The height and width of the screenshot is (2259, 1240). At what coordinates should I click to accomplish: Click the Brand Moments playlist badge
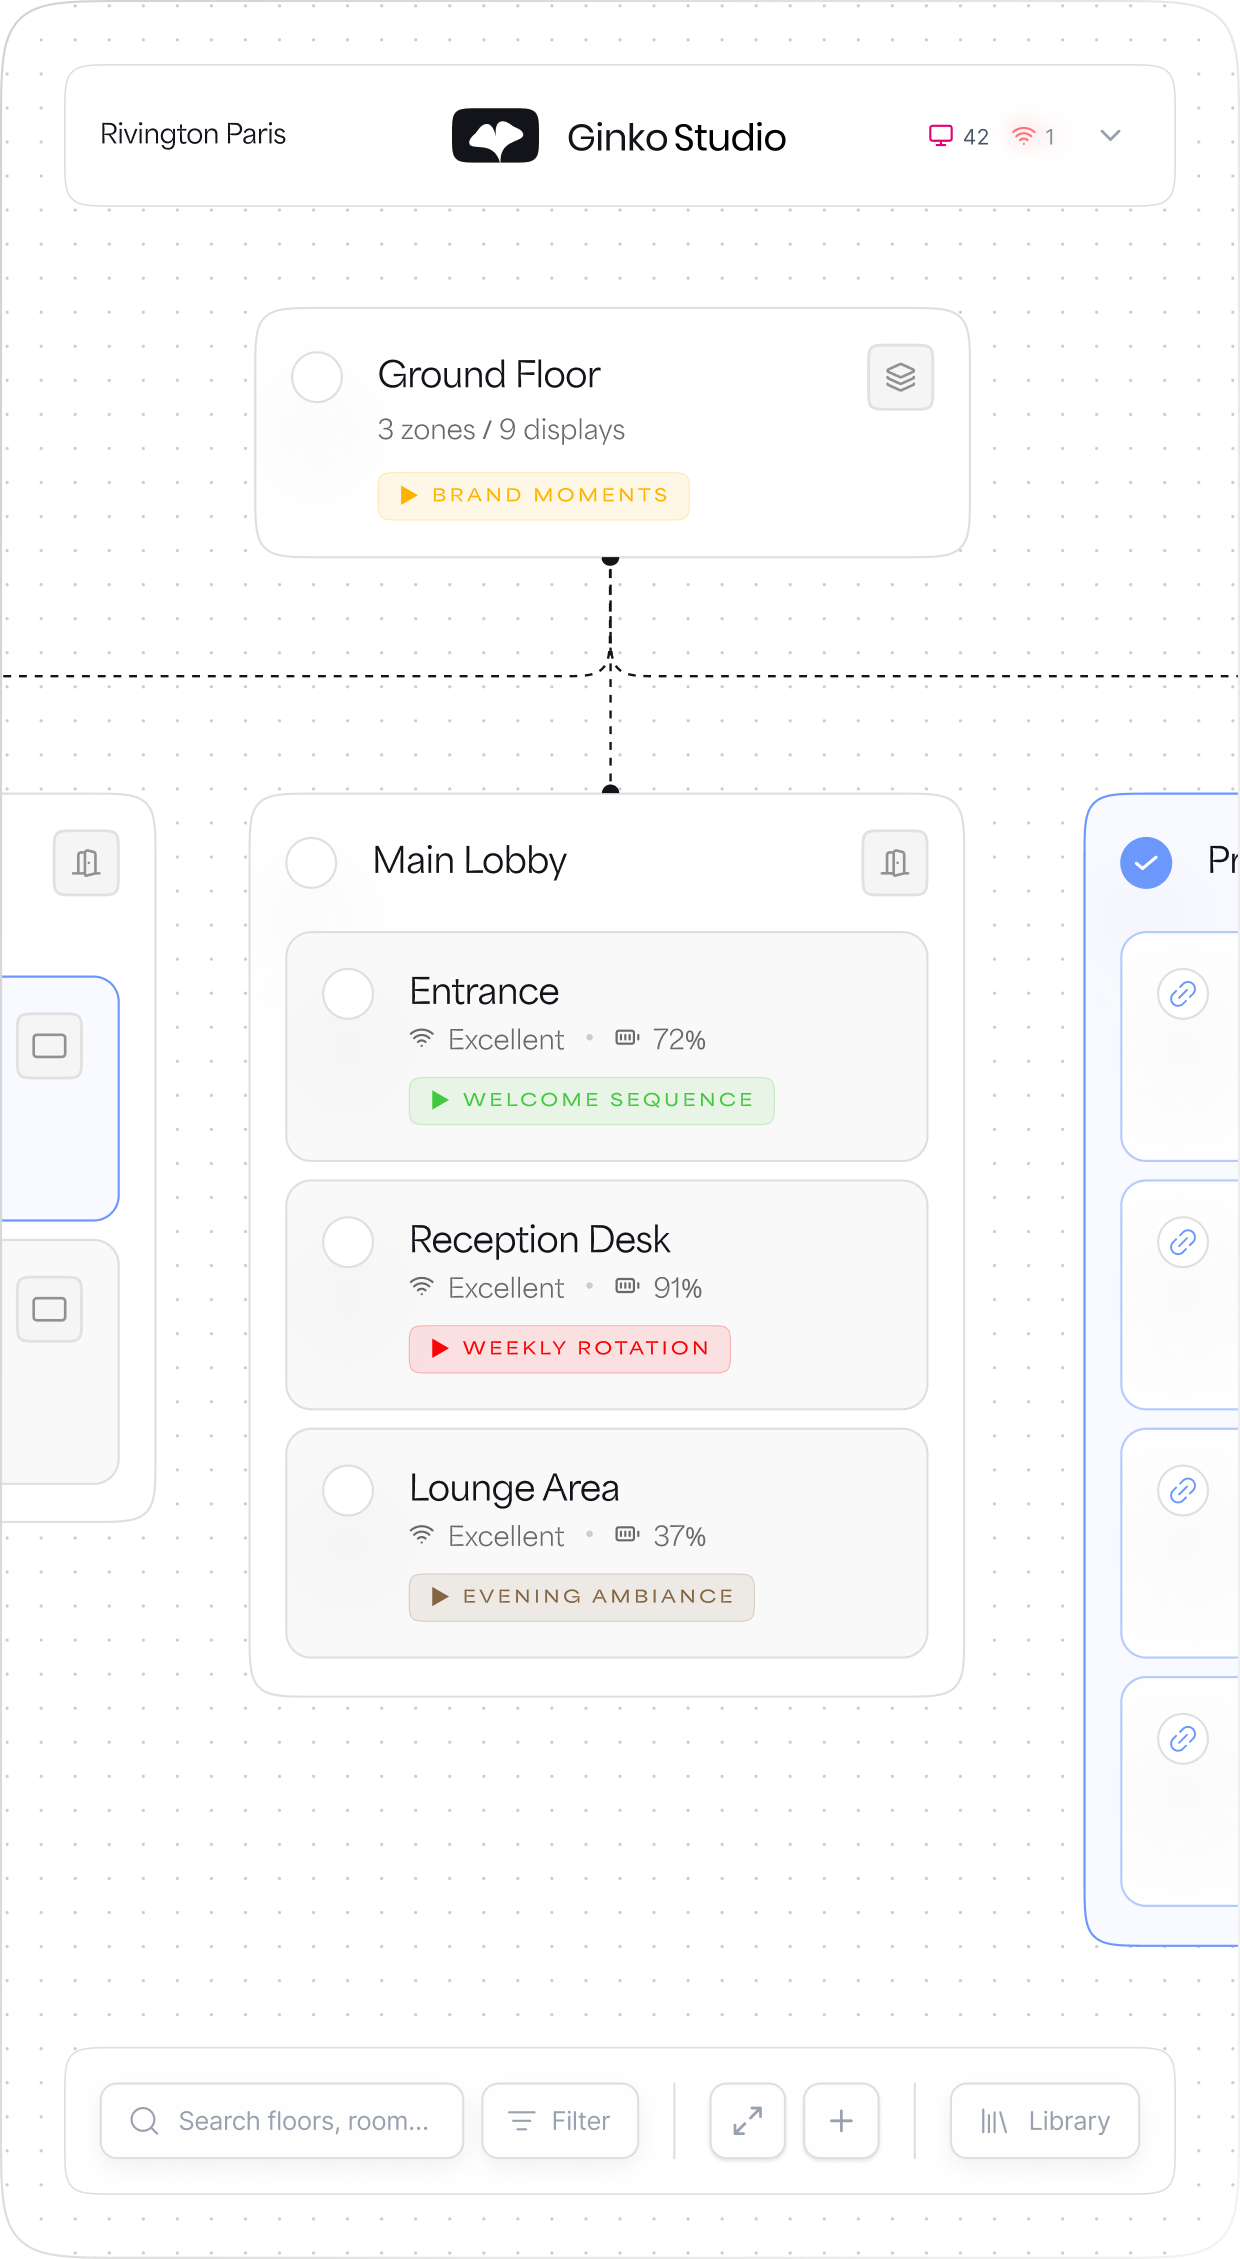533,496
